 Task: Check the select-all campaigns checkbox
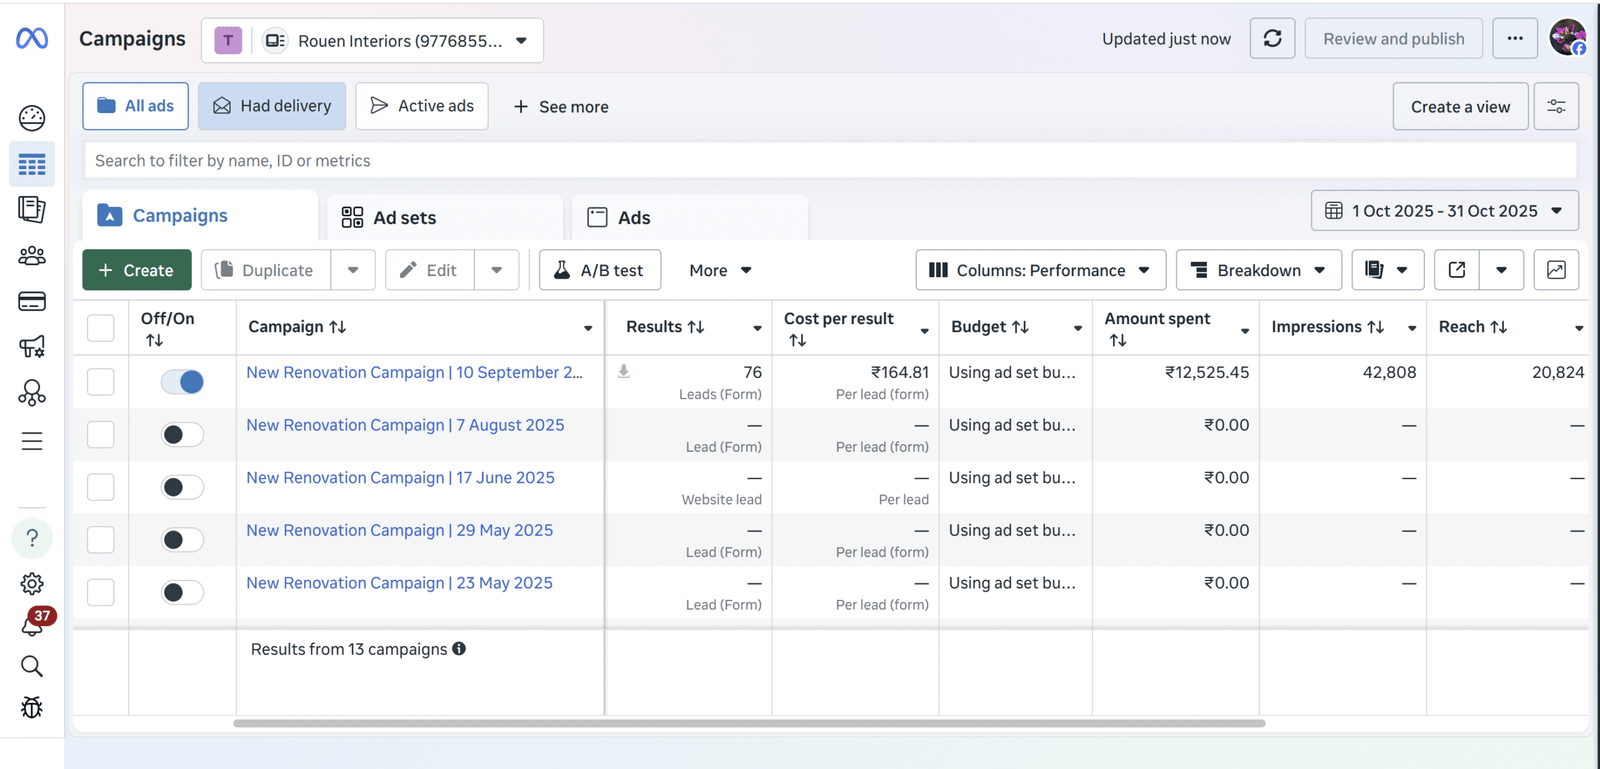point(101,328)
